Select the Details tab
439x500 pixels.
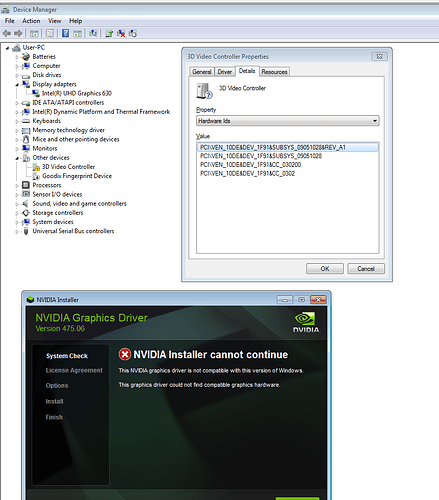click(247, 71)
